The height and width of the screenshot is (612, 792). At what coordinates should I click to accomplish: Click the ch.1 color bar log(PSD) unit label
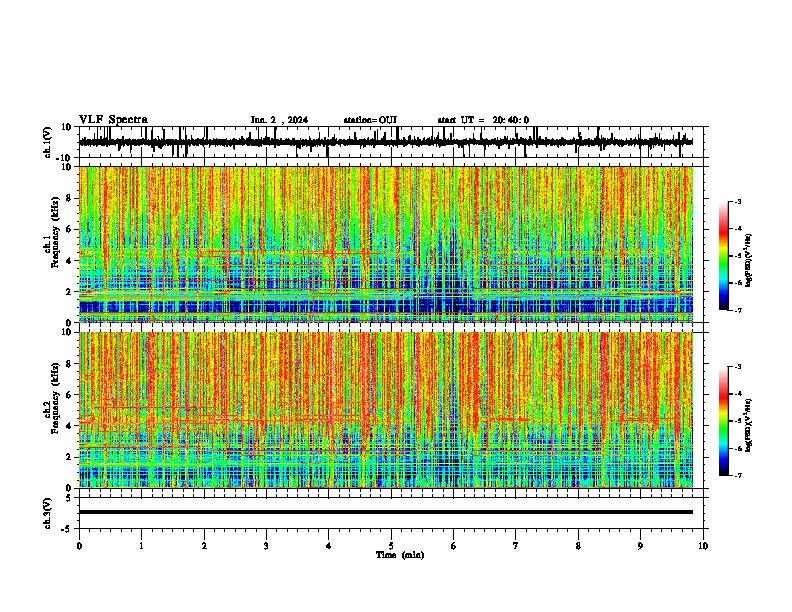pyautogui.click(x=749, y=260)
